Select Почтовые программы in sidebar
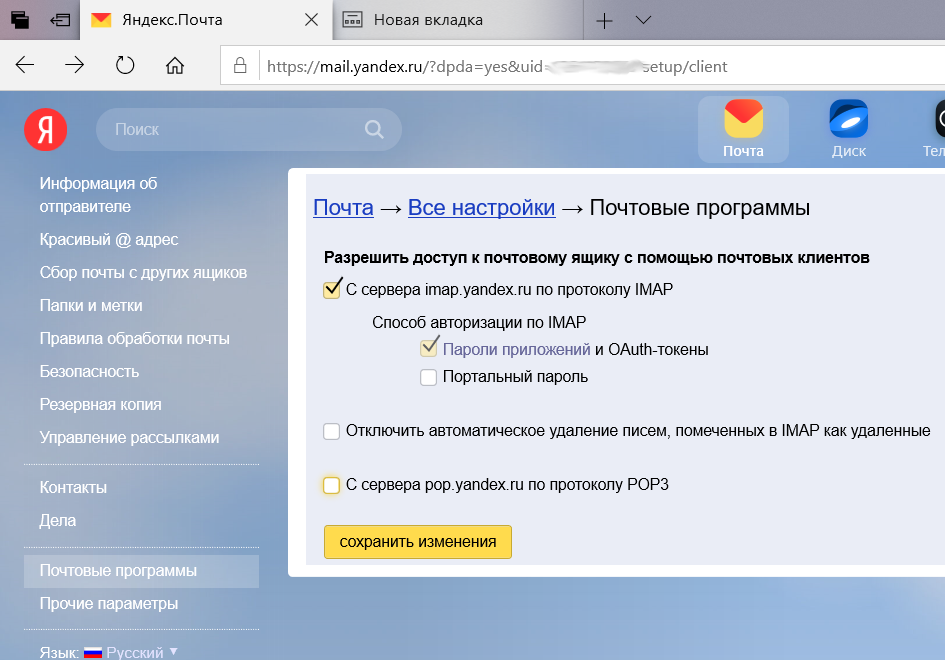945x660 pixels. 142,571
